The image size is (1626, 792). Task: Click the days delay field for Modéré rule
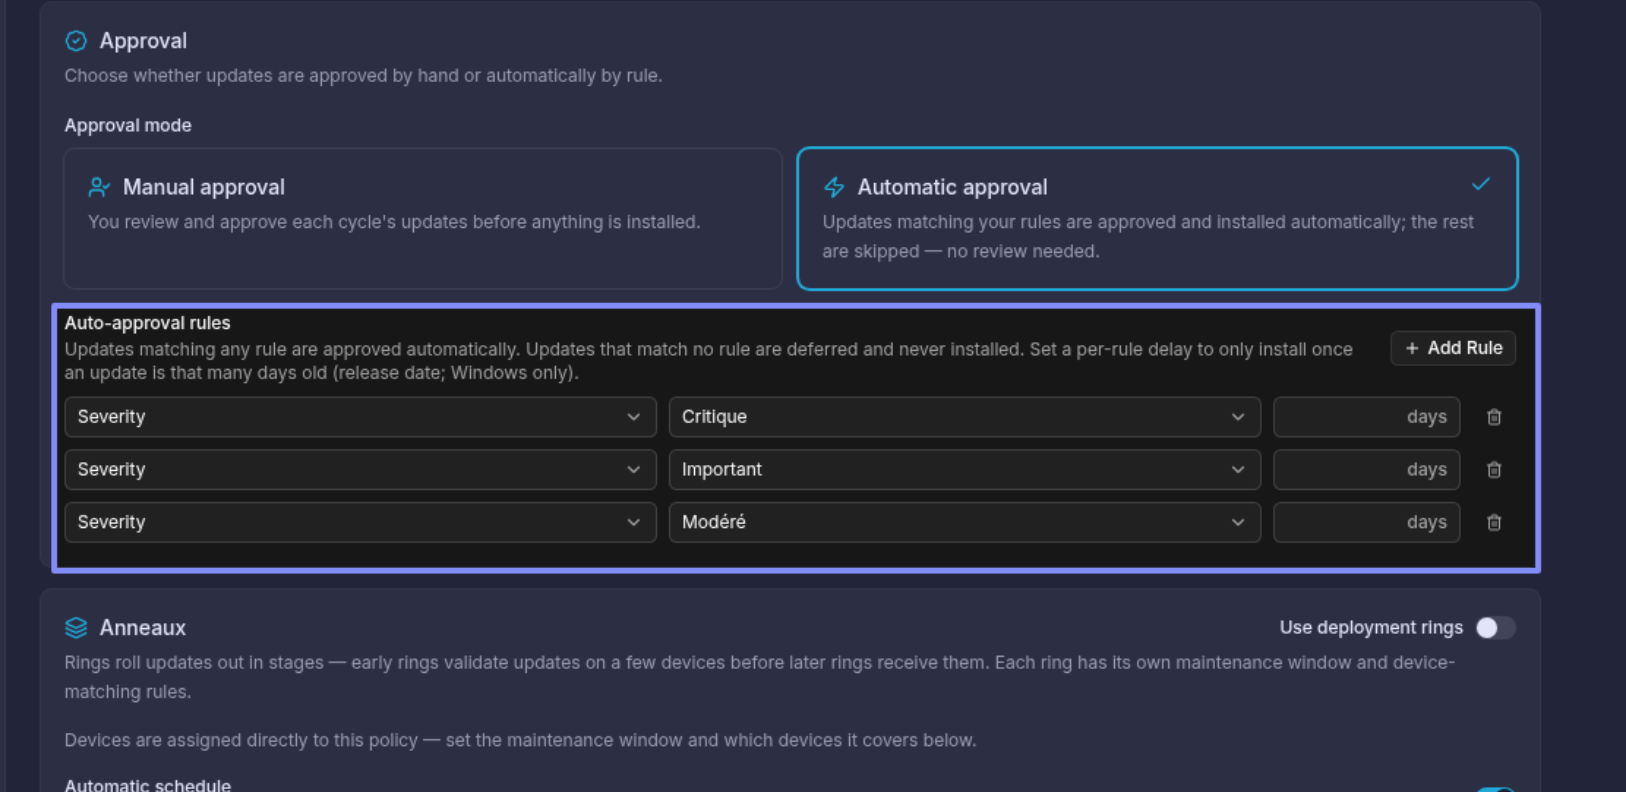pos(1366,522)
